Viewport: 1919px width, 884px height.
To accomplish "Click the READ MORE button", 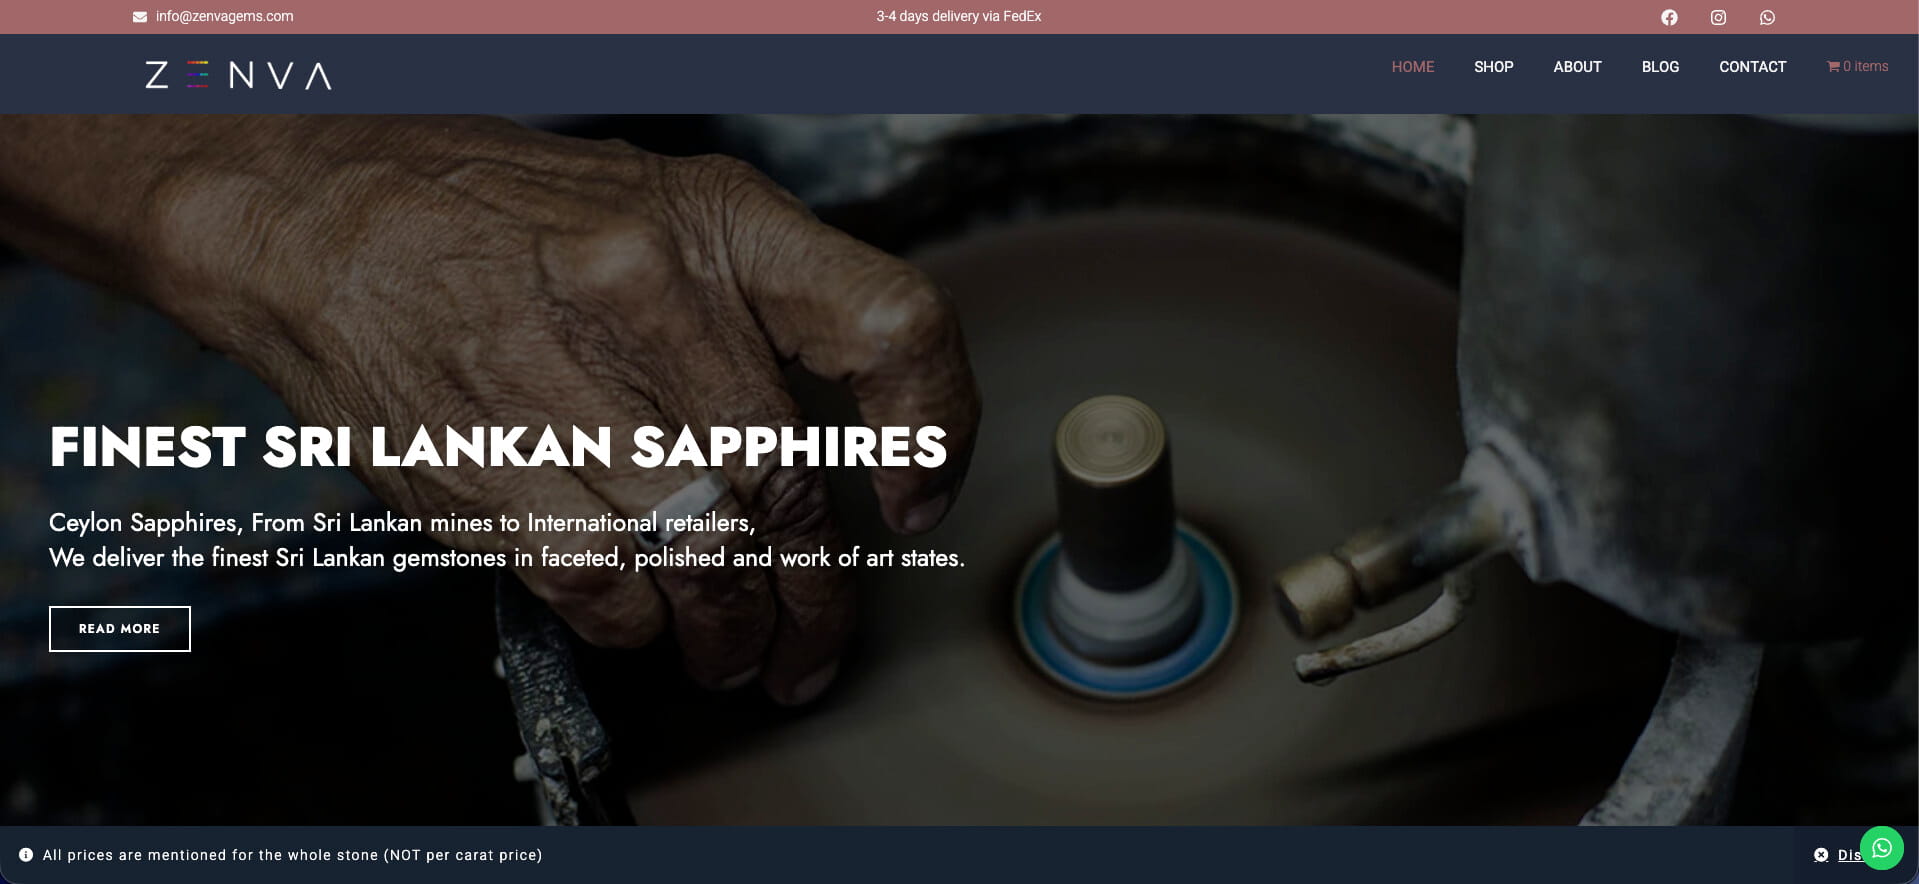I will (x=120, y=629).
